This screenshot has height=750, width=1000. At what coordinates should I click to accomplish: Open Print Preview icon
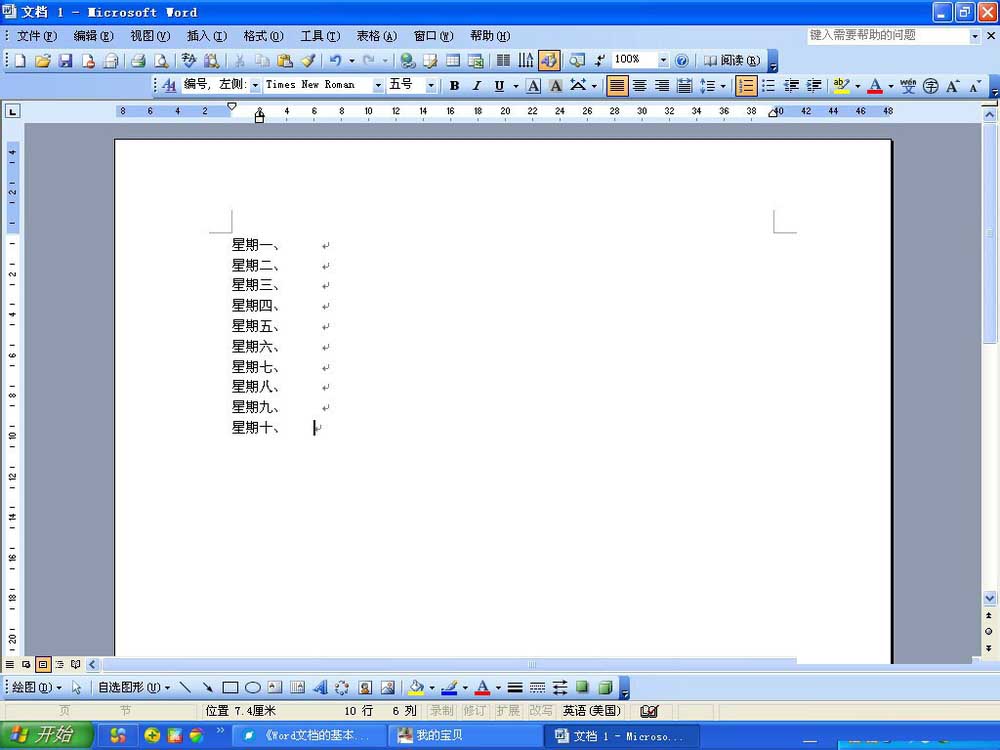[x=161, y=61]
